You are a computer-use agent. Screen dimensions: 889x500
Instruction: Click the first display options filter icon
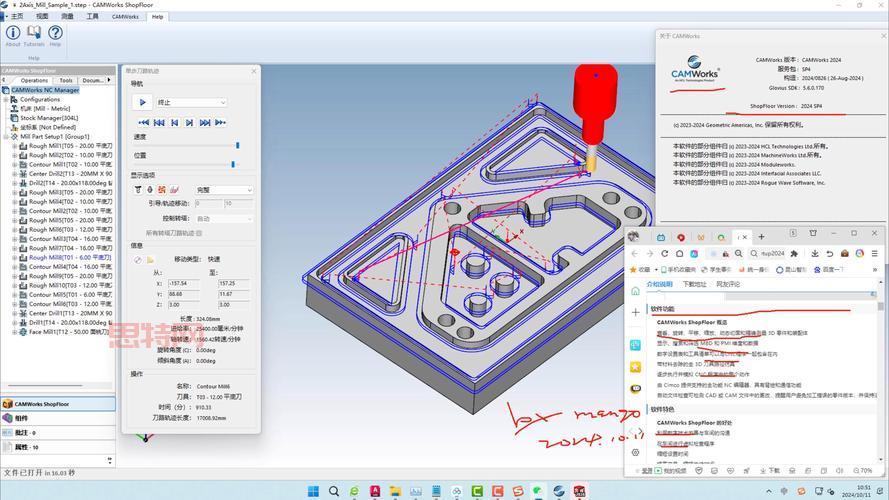[138, 189]
